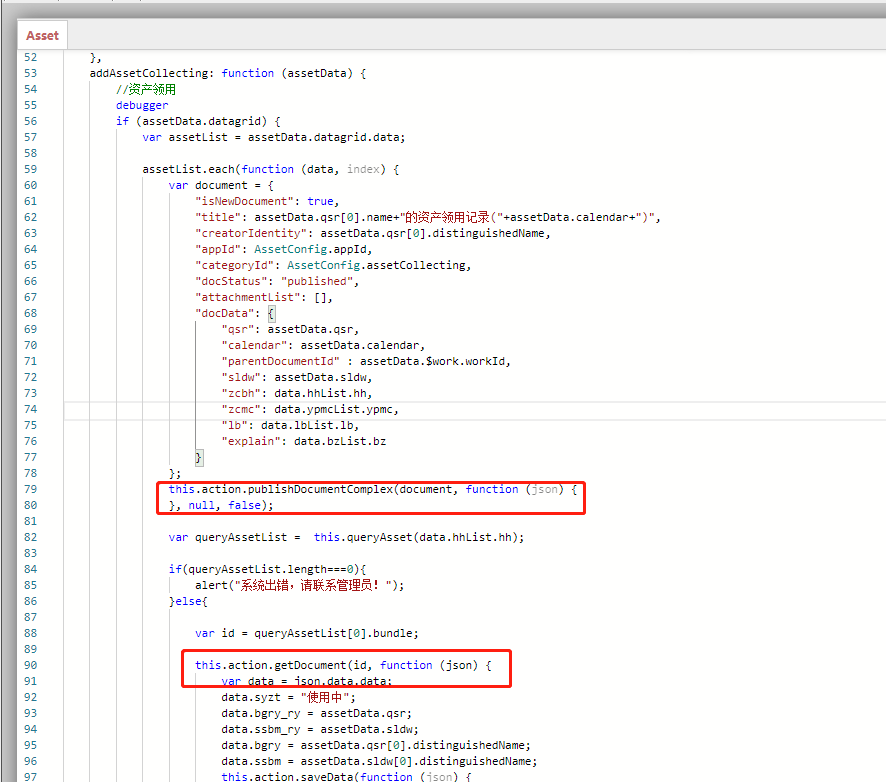The height and width of the screenshot is (782, 886).
Task: Click assetCollecting in the categoryId line
Action: tap(417, 265)
